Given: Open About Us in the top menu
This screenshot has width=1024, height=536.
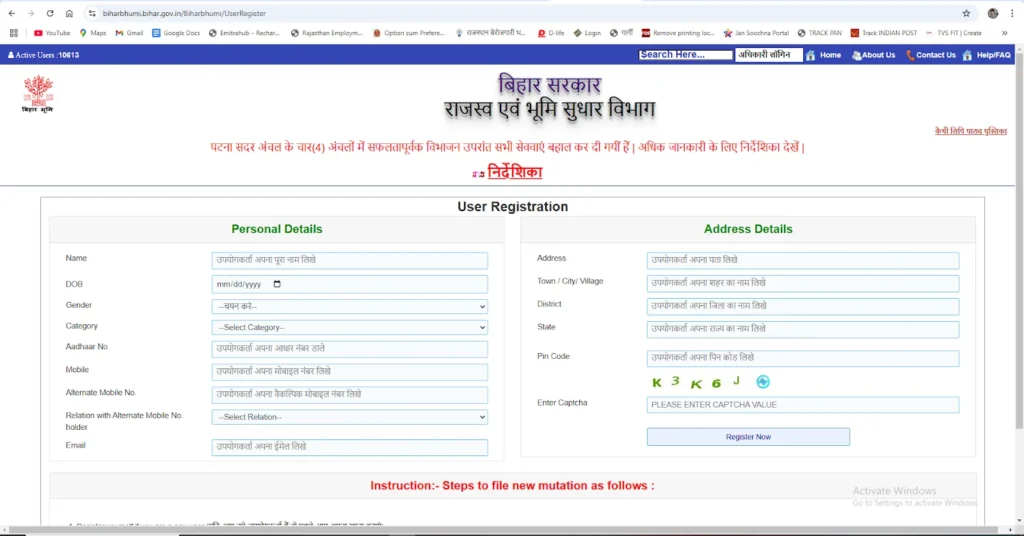Looking at the screenshot, I should point(874,55).
